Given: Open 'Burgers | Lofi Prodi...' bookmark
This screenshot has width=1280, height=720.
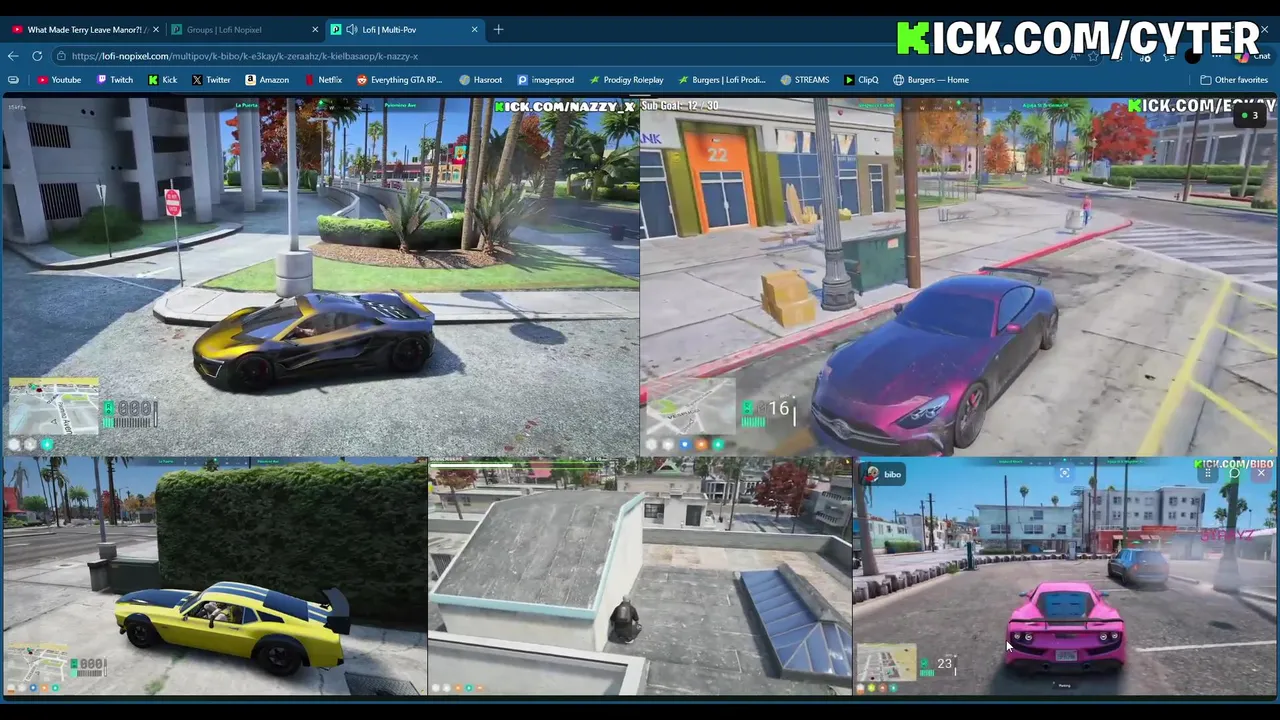Looking at the screenshot, I should (721, 80).
